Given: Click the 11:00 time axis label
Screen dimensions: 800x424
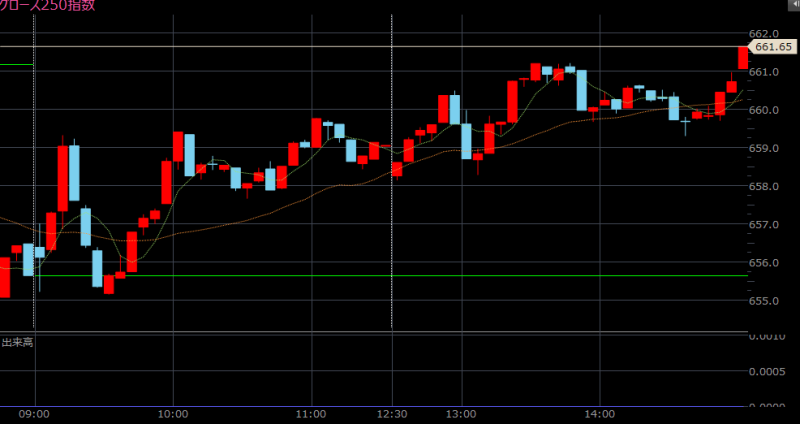Looking at the screenshot, I should tap(312, 415).
